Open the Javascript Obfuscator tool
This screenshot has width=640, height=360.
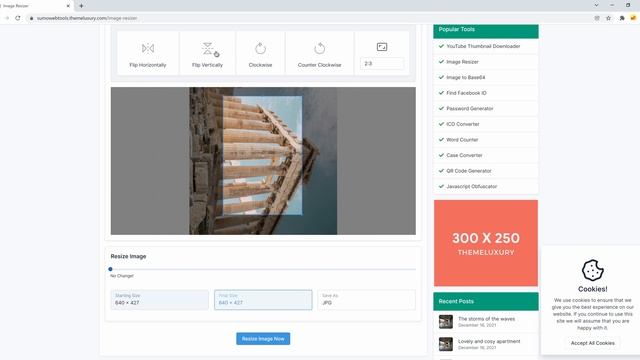(x=472, y=187)
